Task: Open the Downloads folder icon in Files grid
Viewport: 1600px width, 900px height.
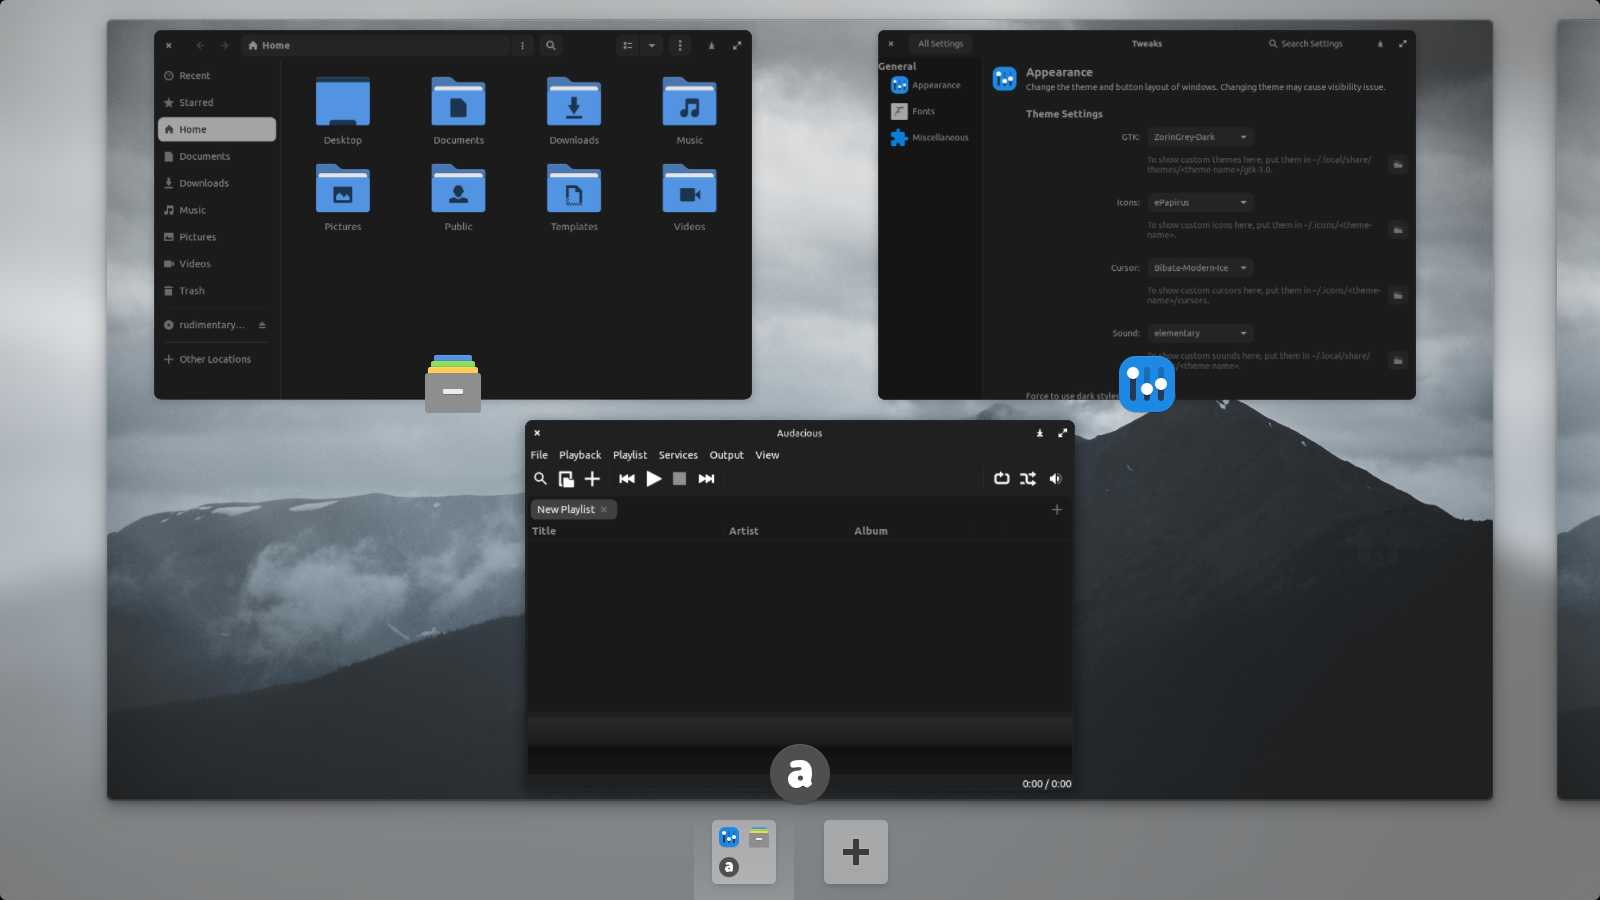Action: coord(574,102)
